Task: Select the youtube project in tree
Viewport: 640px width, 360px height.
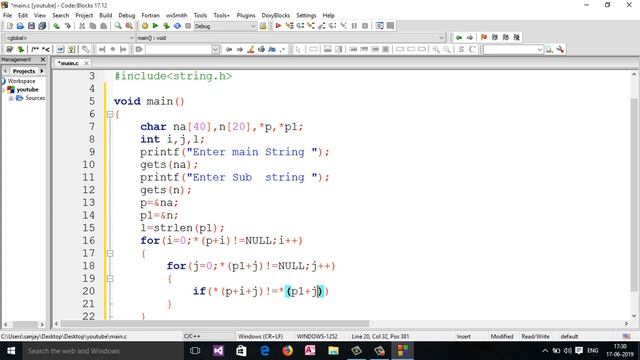Action: [x=27, y=90]
